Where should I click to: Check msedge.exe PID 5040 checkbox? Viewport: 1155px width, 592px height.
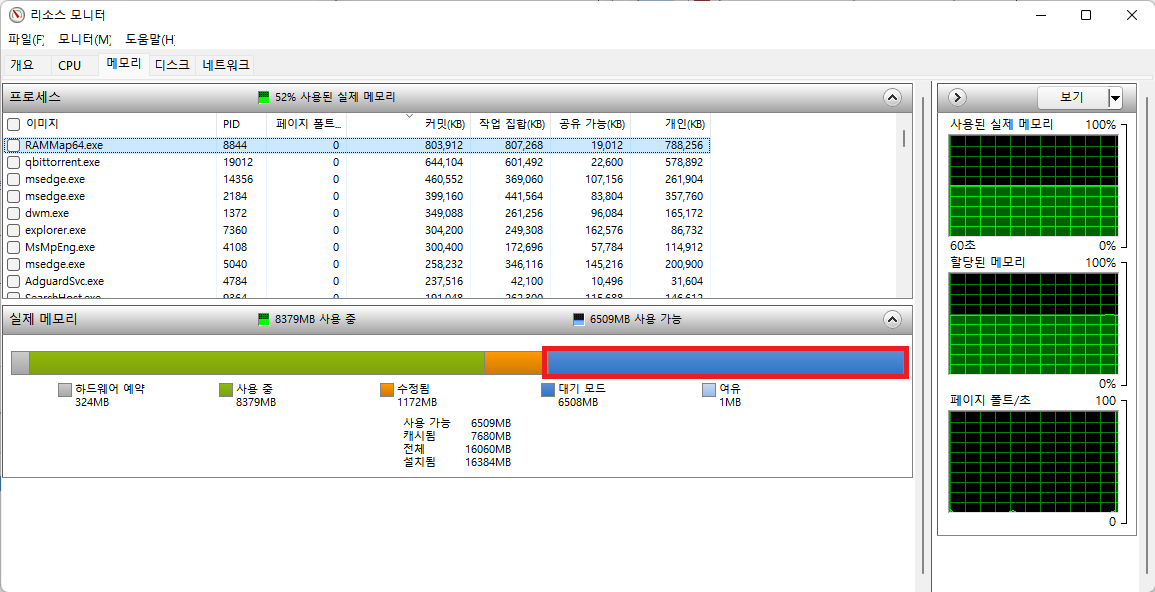[x=13, y=264]
